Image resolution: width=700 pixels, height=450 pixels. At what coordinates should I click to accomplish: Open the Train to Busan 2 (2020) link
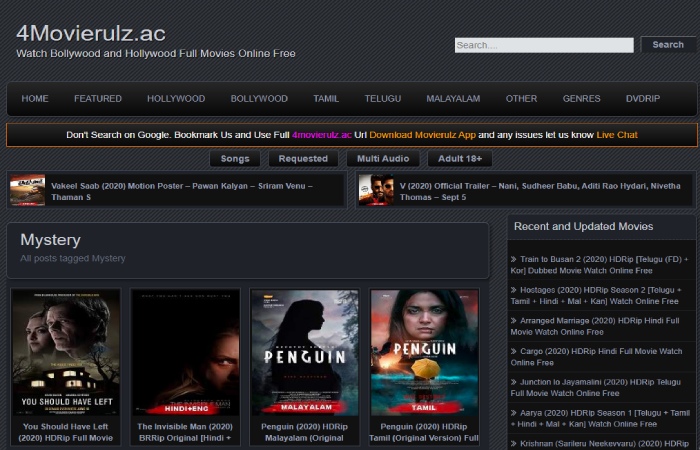(599, 265)
